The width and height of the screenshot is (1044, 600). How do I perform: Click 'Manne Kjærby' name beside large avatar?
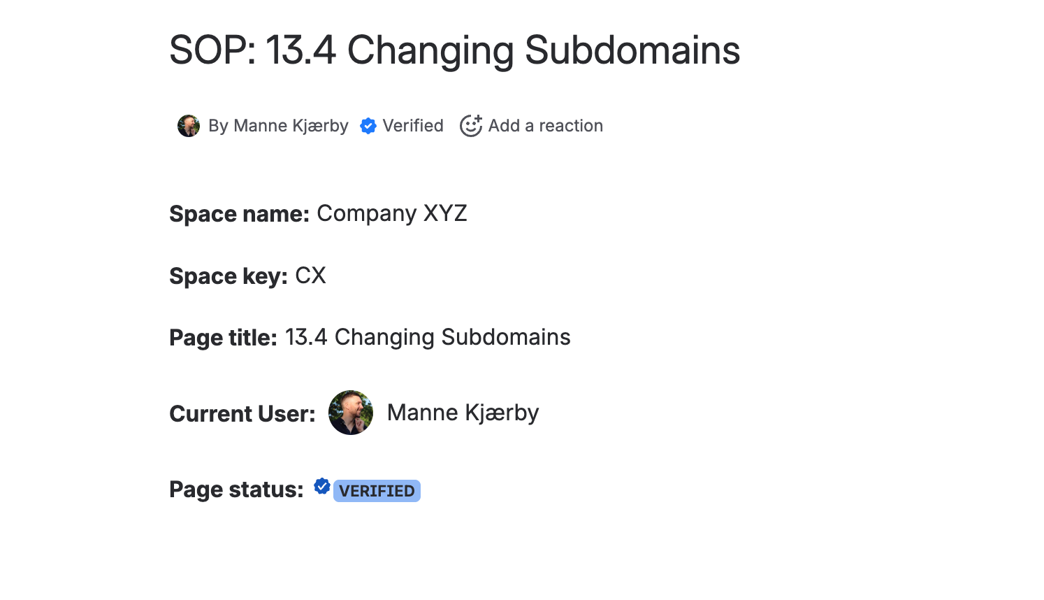click(x=463, y=413)
